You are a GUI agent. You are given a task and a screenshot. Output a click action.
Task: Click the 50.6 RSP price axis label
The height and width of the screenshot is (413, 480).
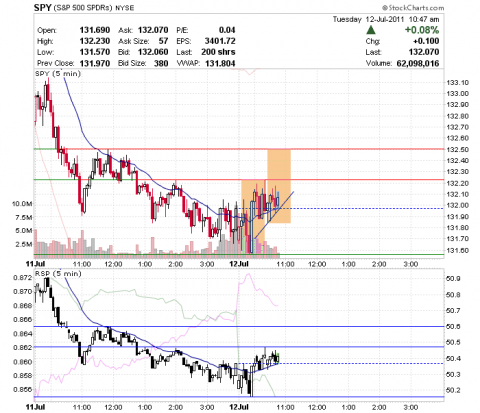[x=453, y=326]
